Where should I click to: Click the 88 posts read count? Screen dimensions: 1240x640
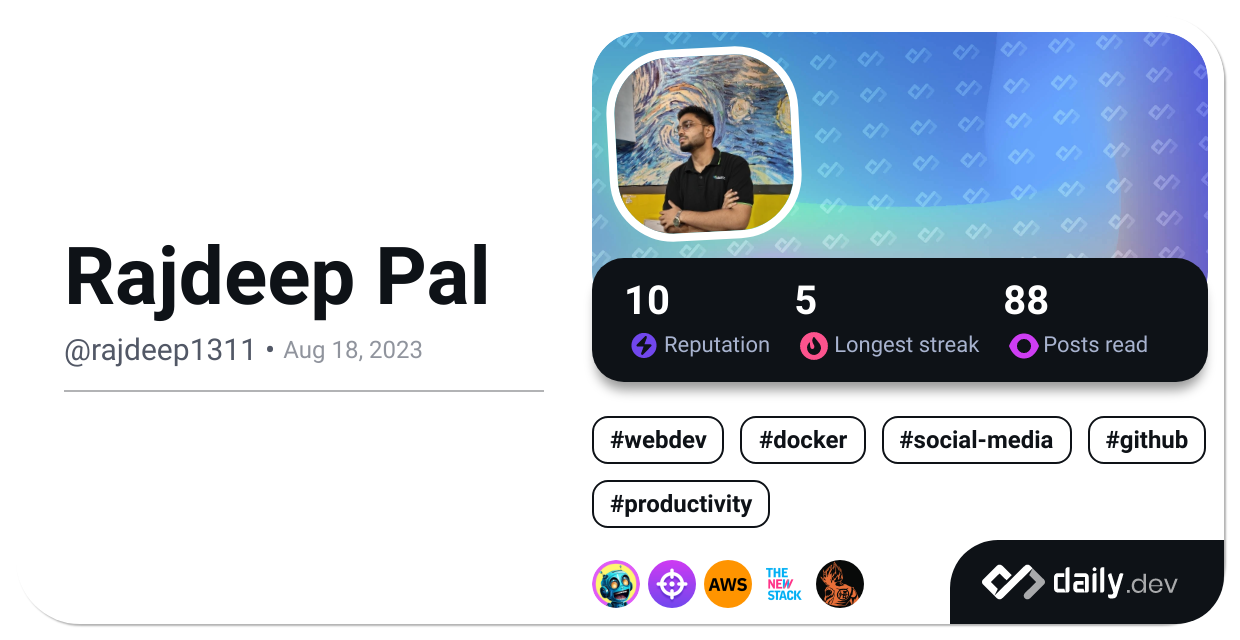point(1026,301)
